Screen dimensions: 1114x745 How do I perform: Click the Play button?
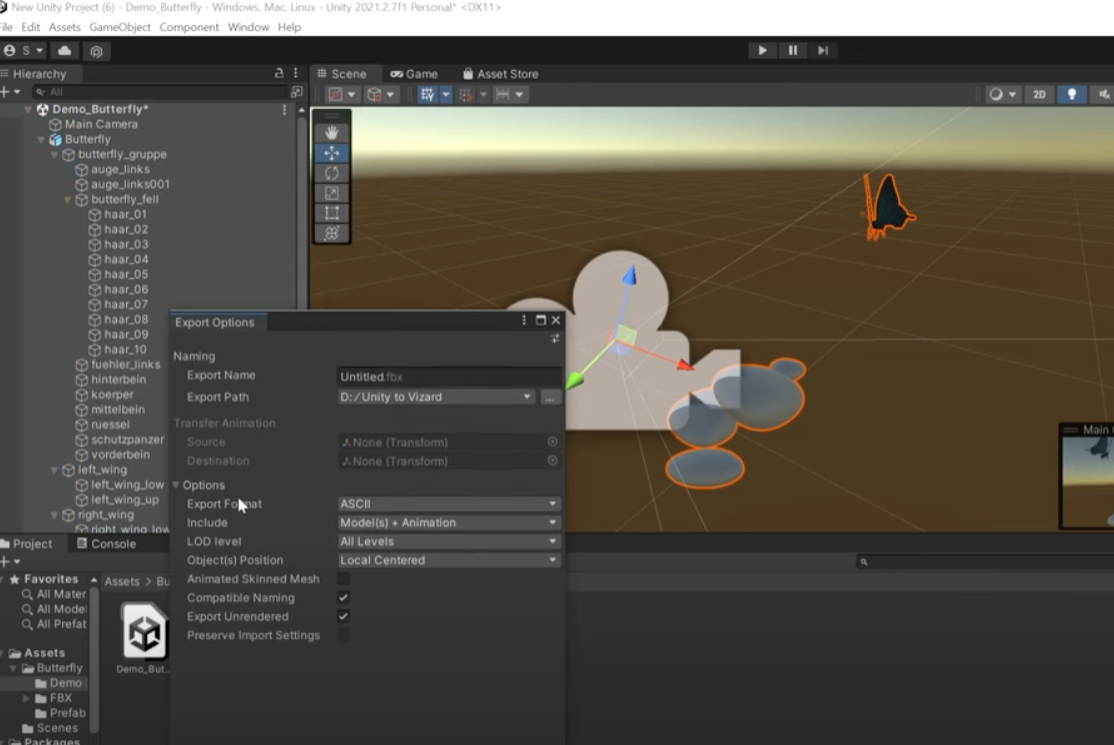(762, 50)
